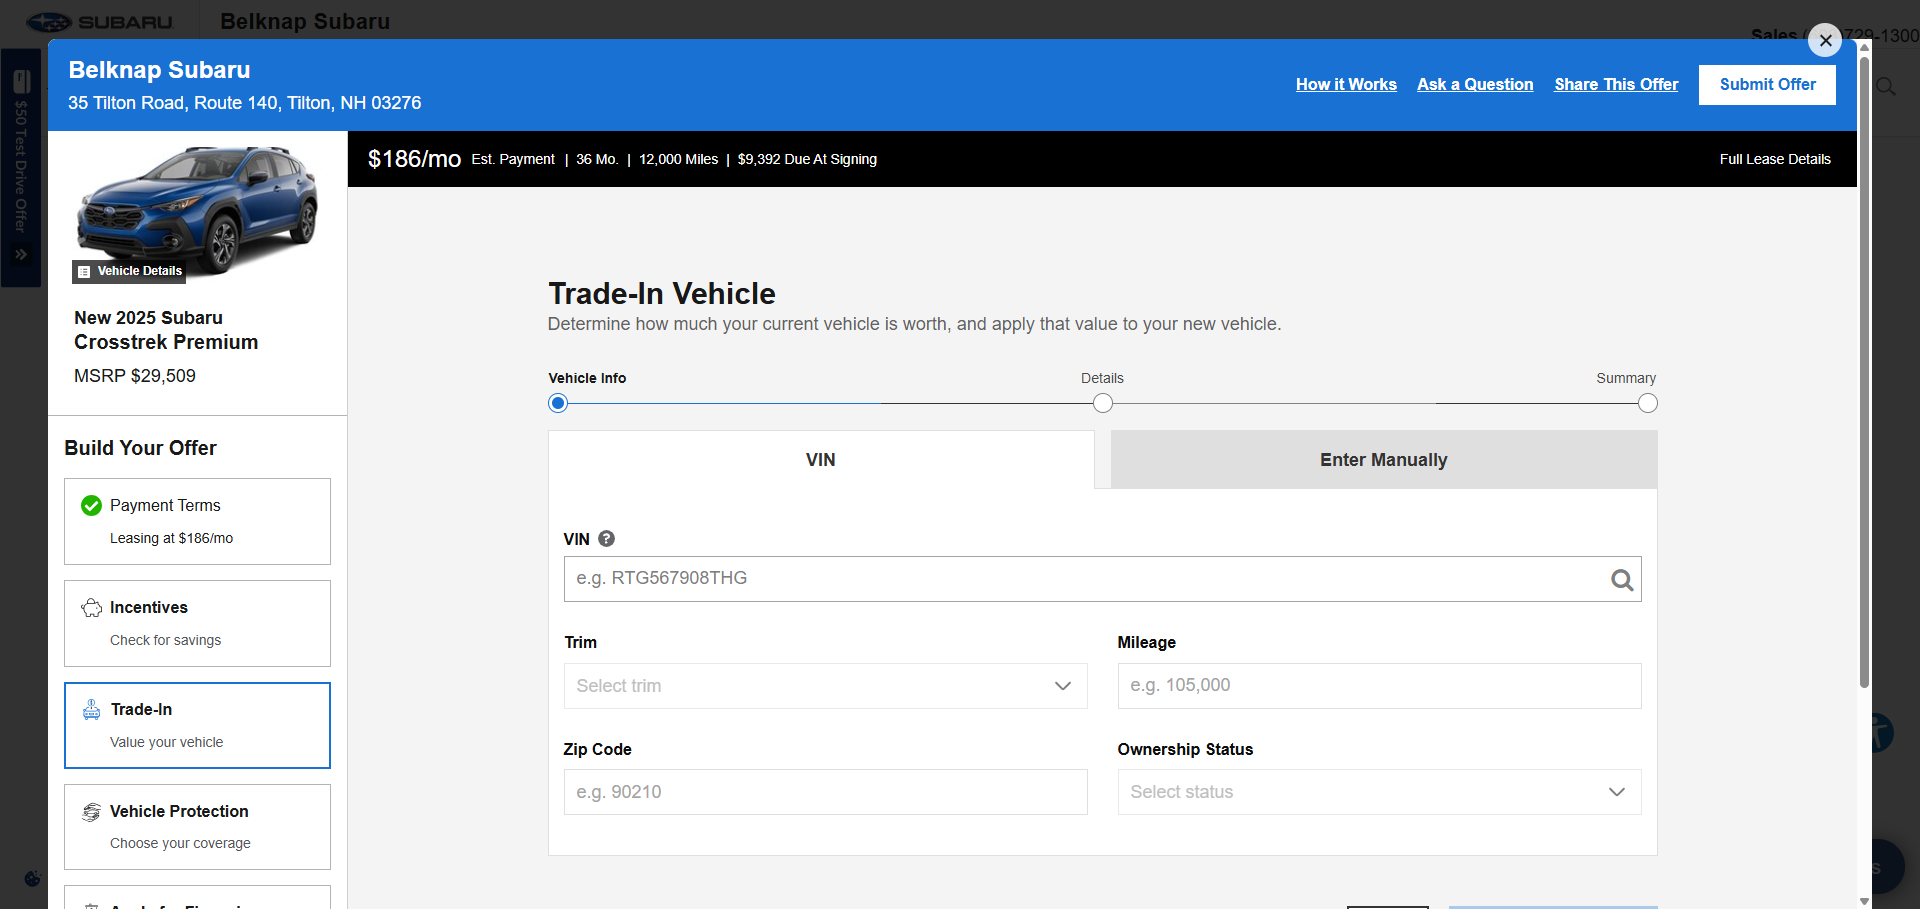Click the Subaru logo in header
This screenshot has width=1920, height=909.
(99, 22)
